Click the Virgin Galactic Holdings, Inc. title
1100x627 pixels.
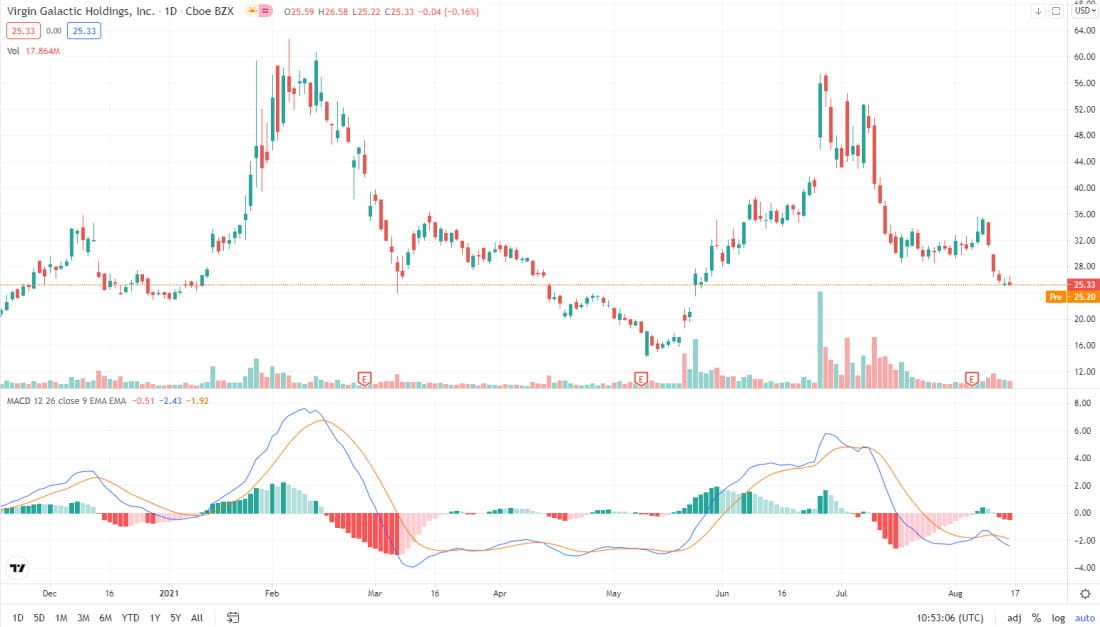point(81,11)
